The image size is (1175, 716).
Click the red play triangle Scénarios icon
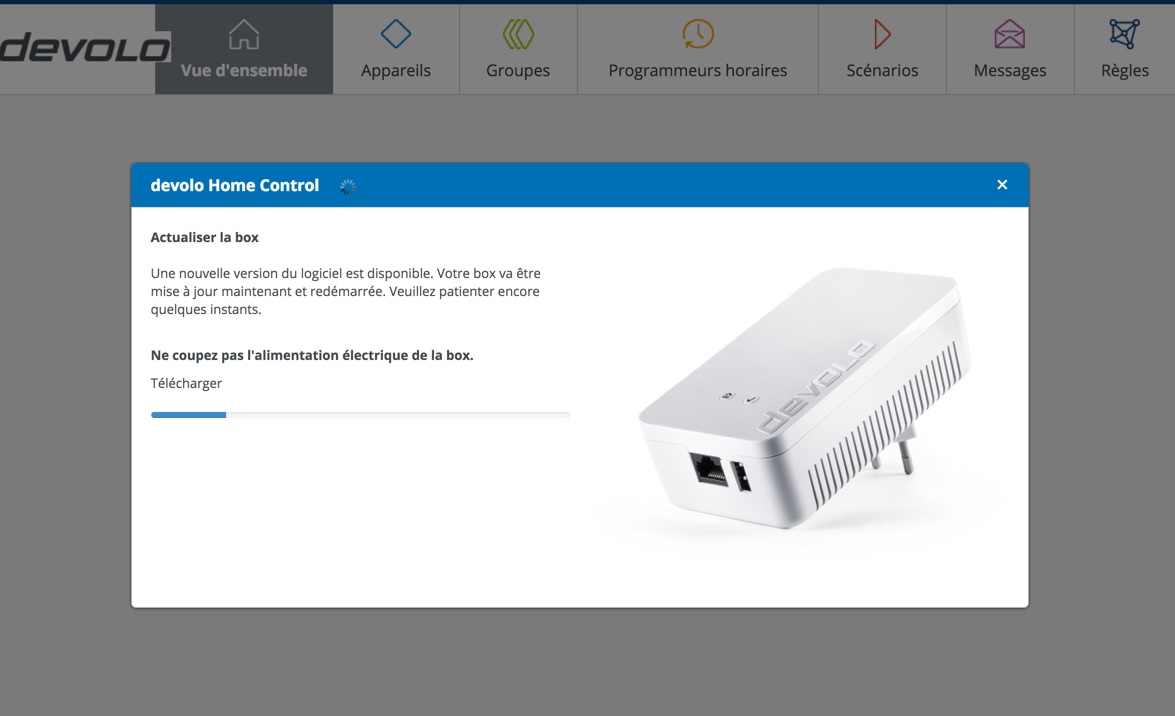coord(882,34)
